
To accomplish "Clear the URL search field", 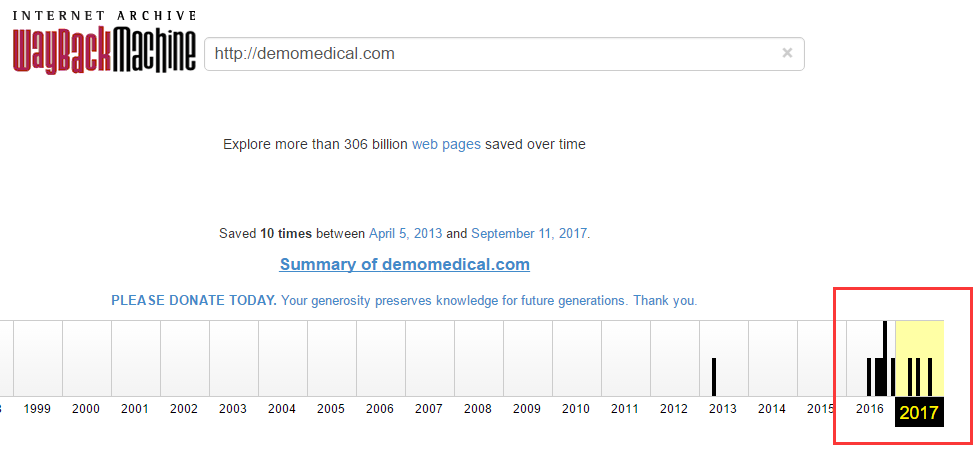I will tap(787, 53).
